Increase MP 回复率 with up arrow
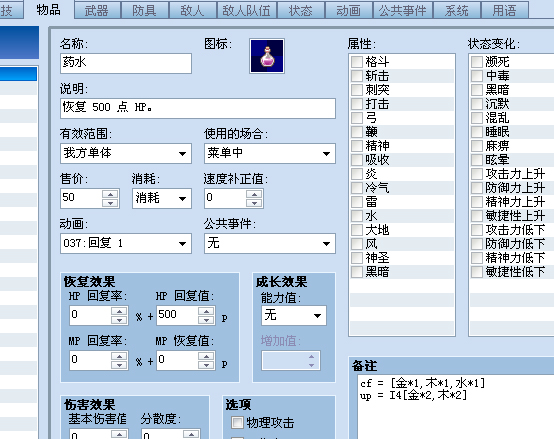Viewport: 554px width, 439px height. point(119,356)
